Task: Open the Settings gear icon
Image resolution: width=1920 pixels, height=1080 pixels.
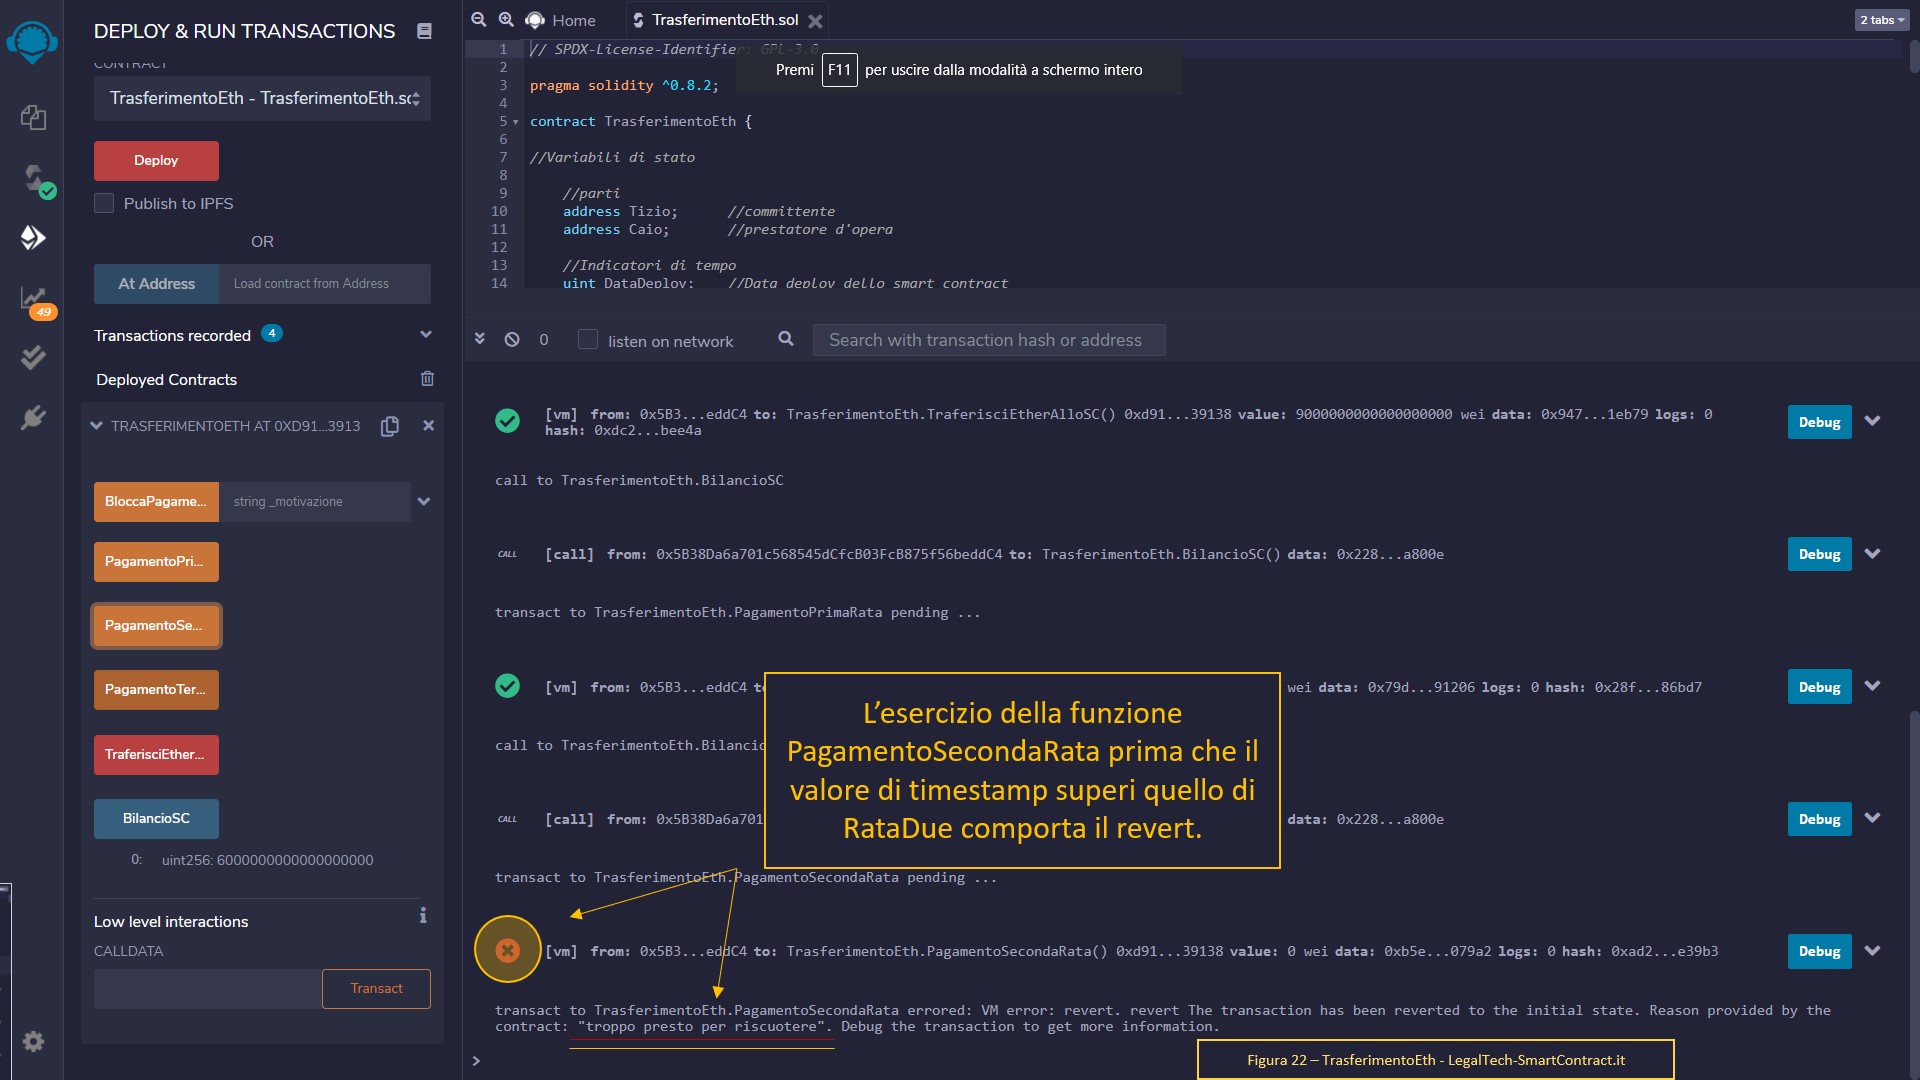Action: (x=33, y=1042)
